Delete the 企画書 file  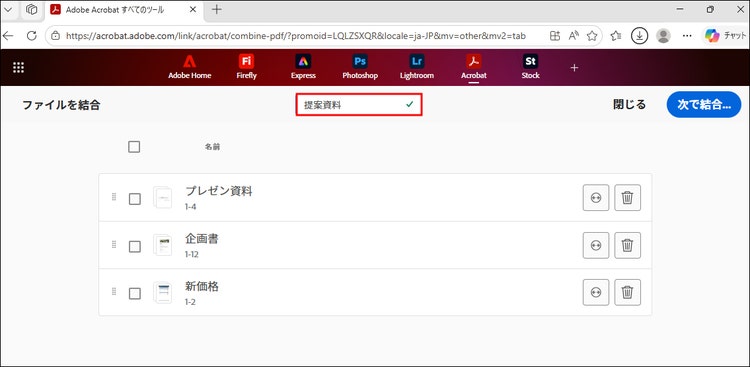[628, 245]
